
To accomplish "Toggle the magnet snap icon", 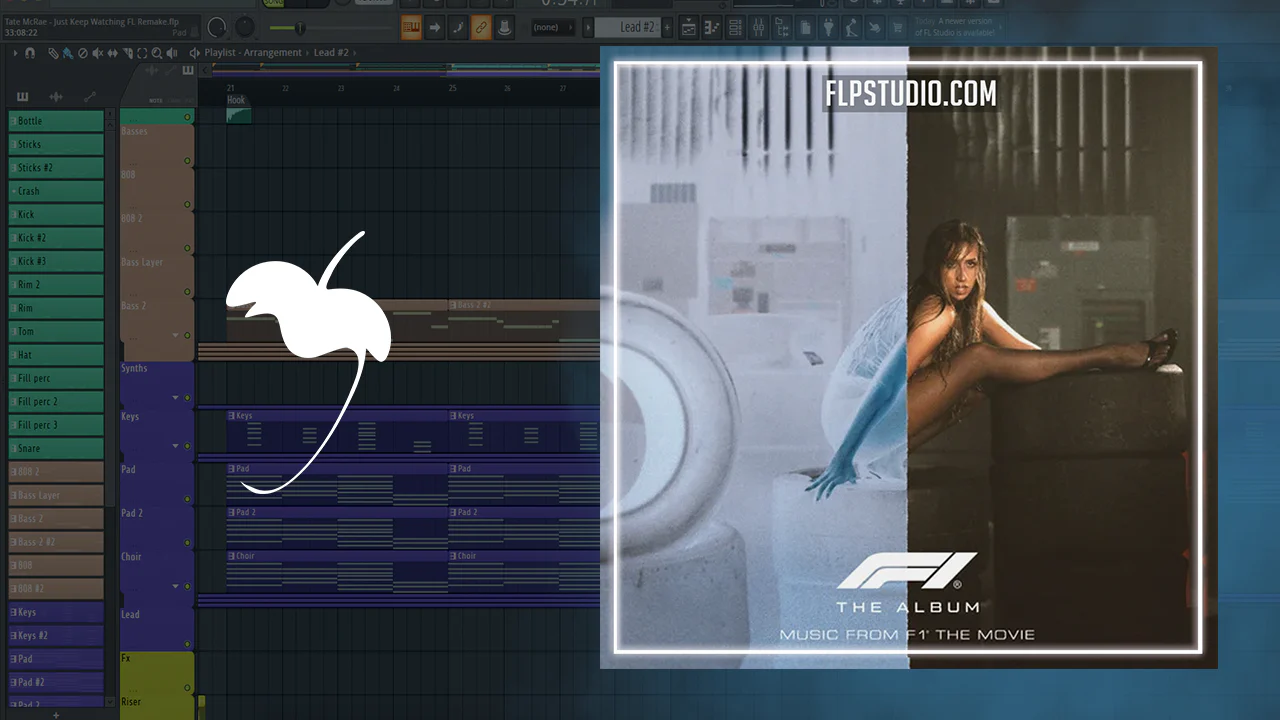I will point(30,52).
